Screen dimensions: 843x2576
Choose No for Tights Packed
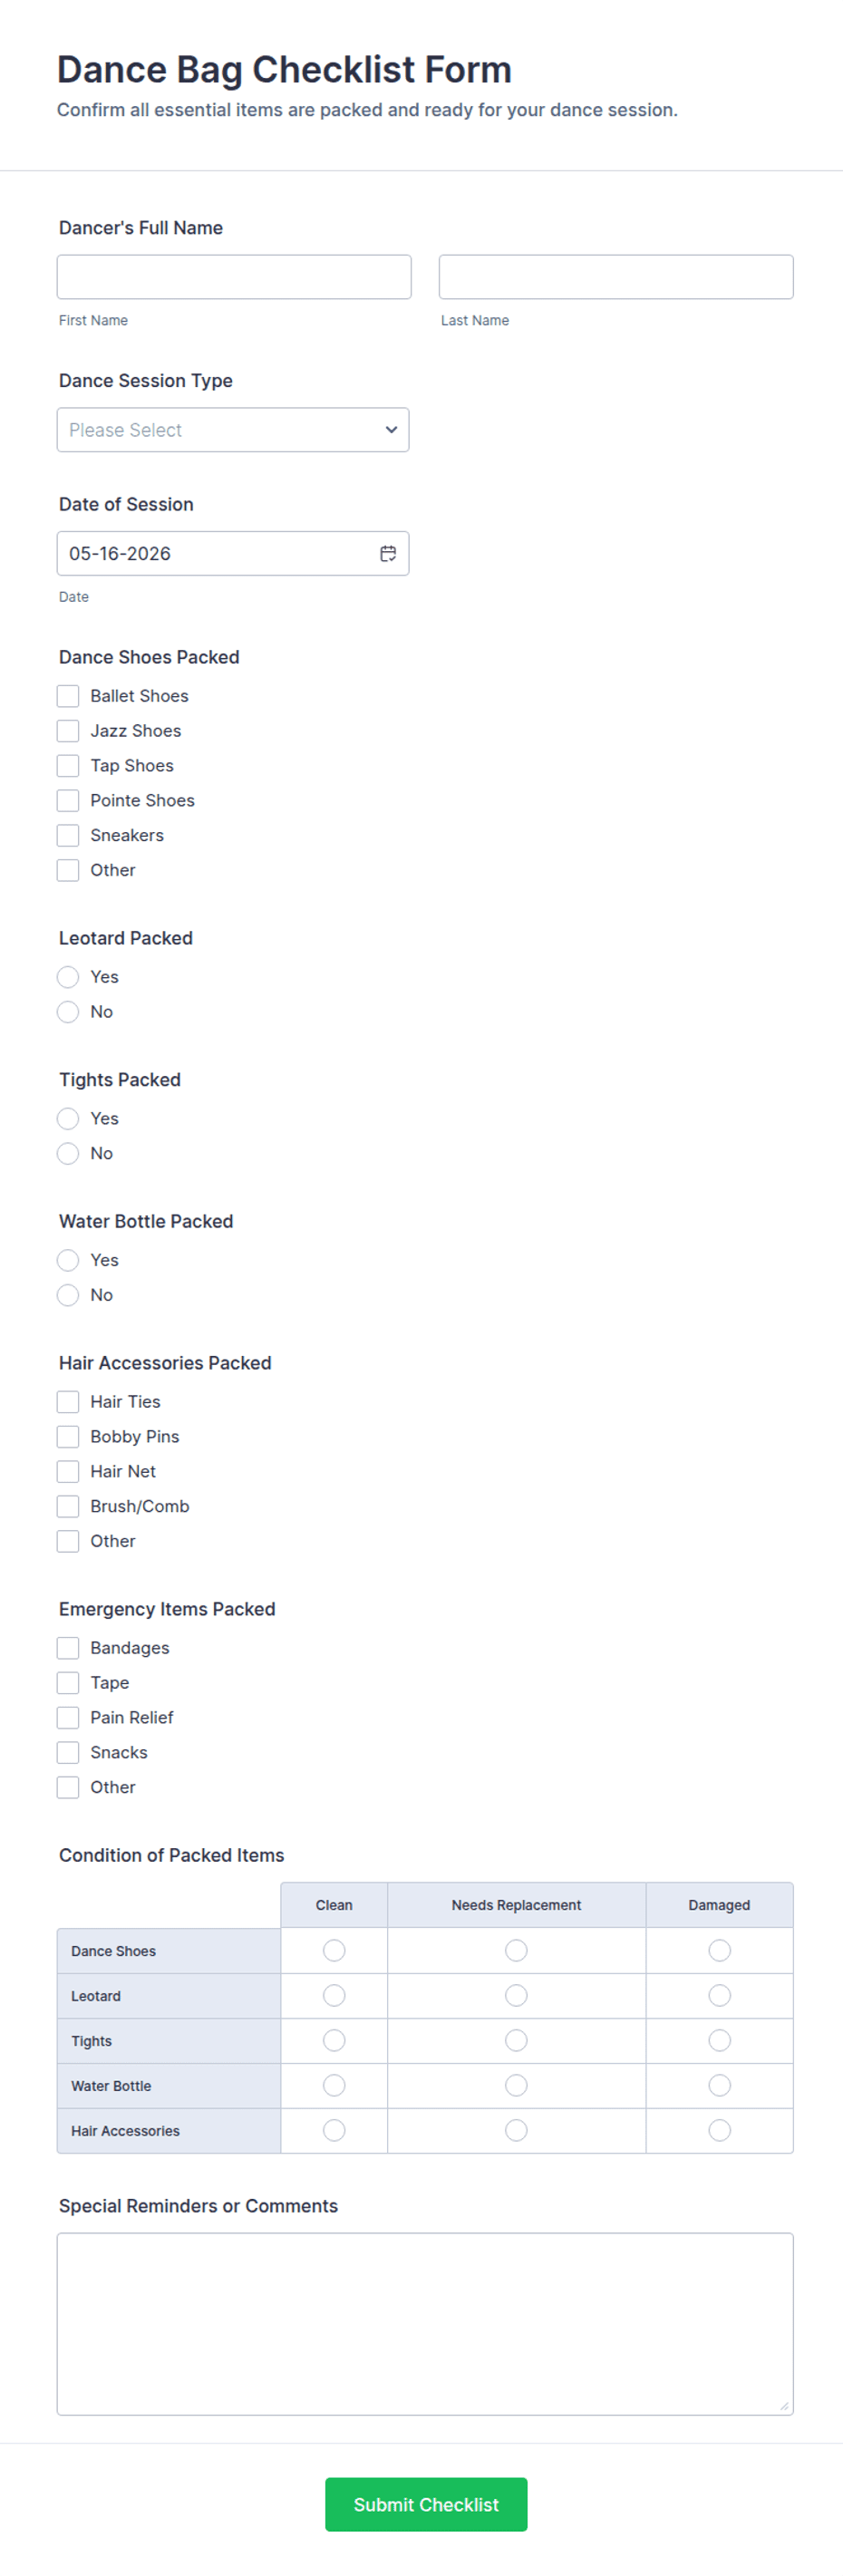[68, 1153]
